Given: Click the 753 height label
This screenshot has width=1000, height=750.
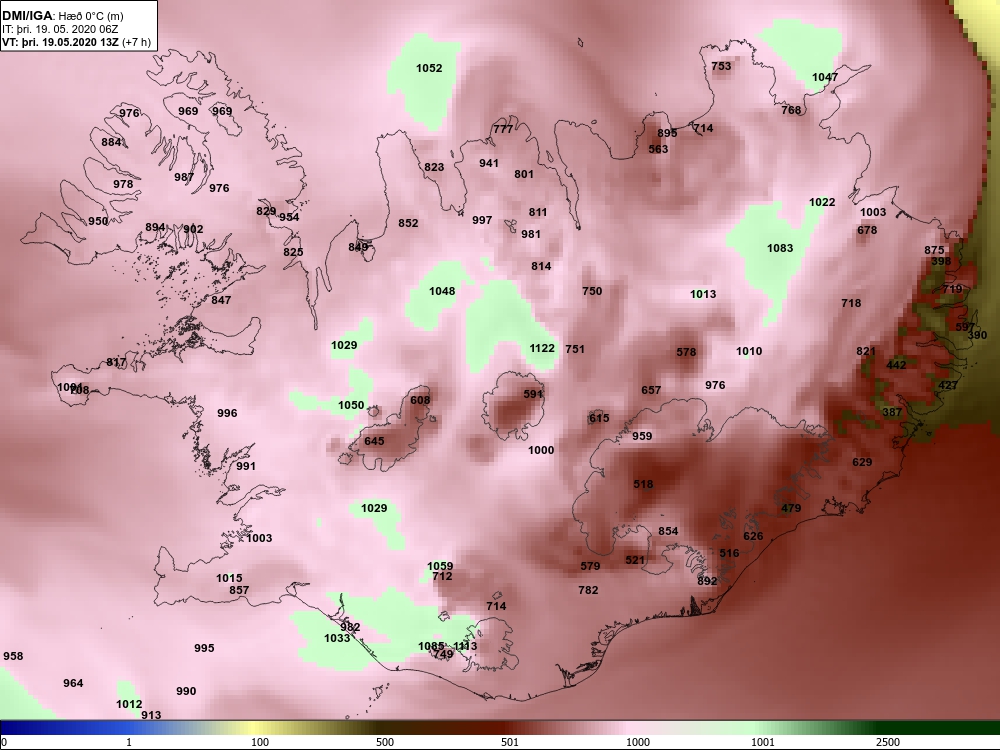Looking at the screenshot, I should pyautogui.click(x=721, y=66).
